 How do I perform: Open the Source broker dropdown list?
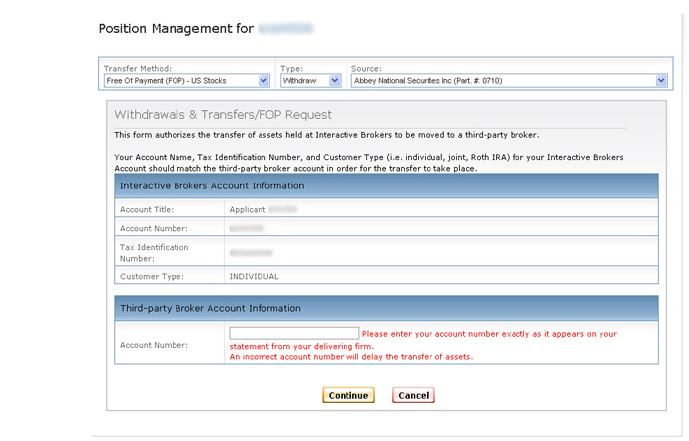[508, 80]
